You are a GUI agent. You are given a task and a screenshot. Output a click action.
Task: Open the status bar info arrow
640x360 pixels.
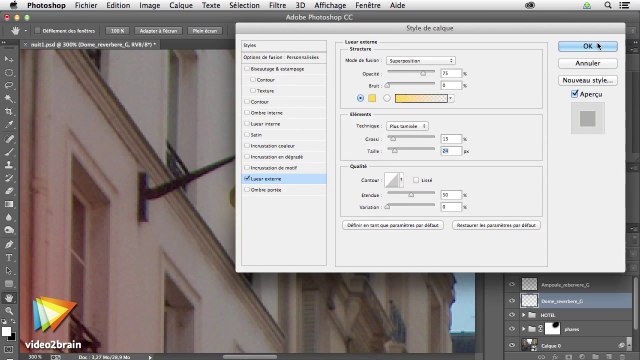tap(150, 357)
